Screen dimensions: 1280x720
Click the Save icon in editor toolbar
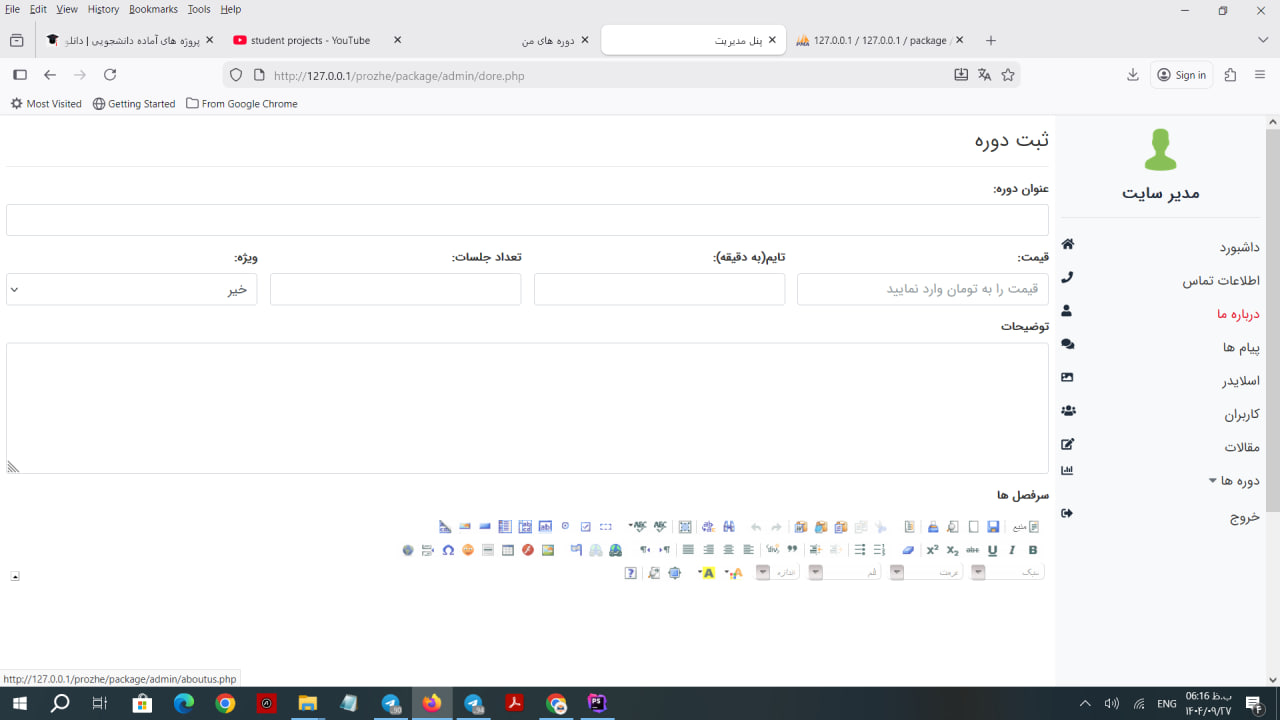993,527
